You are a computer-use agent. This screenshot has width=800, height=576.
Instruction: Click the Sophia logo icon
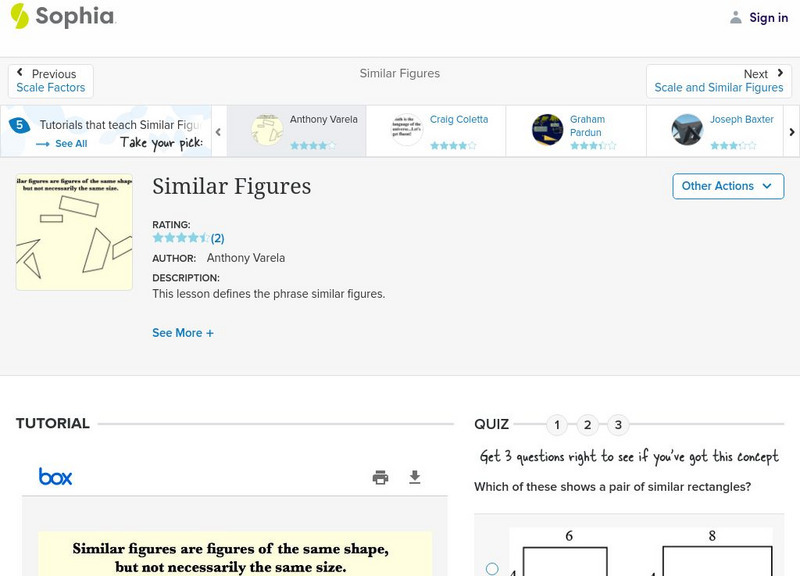tap(20, 16)
